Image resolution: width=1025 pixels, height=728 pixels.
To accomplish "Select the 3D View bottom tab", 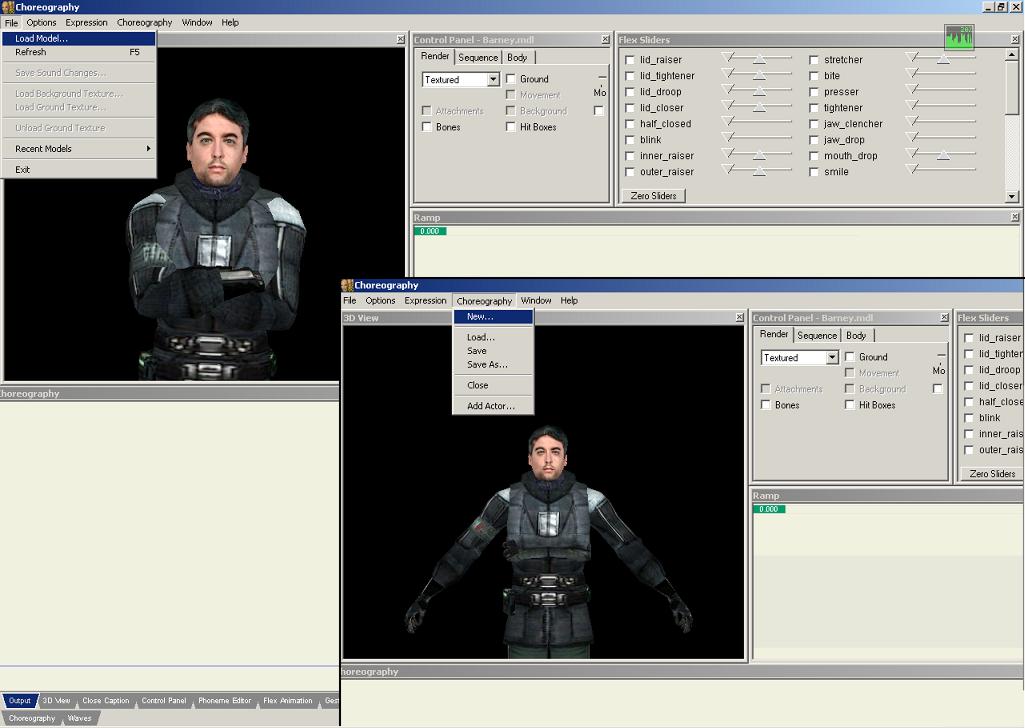I will pyautogui.click(x=56, y=701).
